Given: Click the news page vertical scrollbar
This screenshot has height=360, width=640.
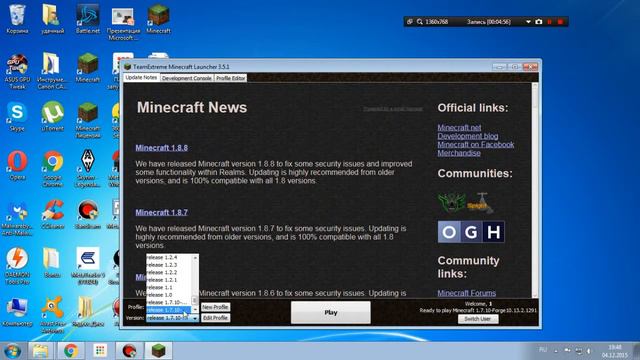Looking at the screenshot, I should tap(535, 190).
